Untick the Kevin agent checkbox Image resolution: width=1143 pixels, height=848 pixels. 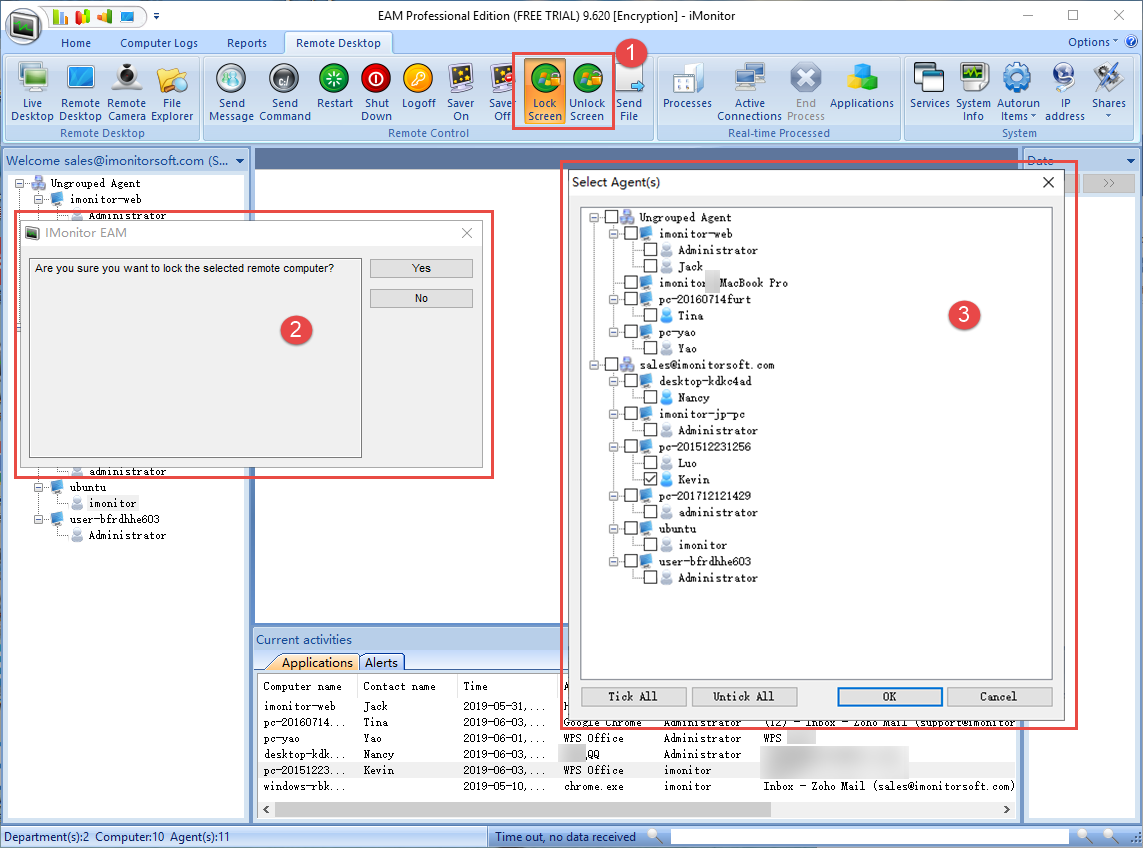click(650, 479)
